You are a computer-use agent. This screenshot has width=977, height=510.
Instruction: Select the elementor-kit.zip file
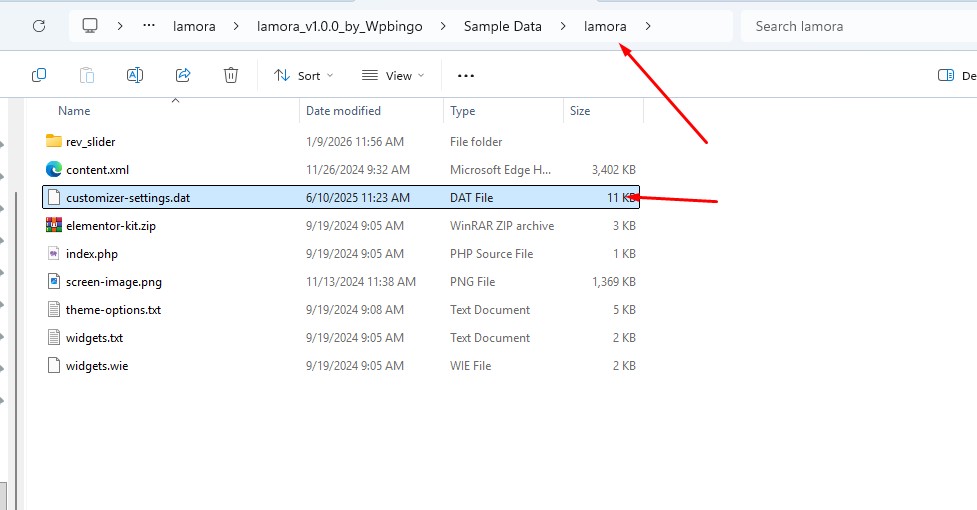[341, 225]
